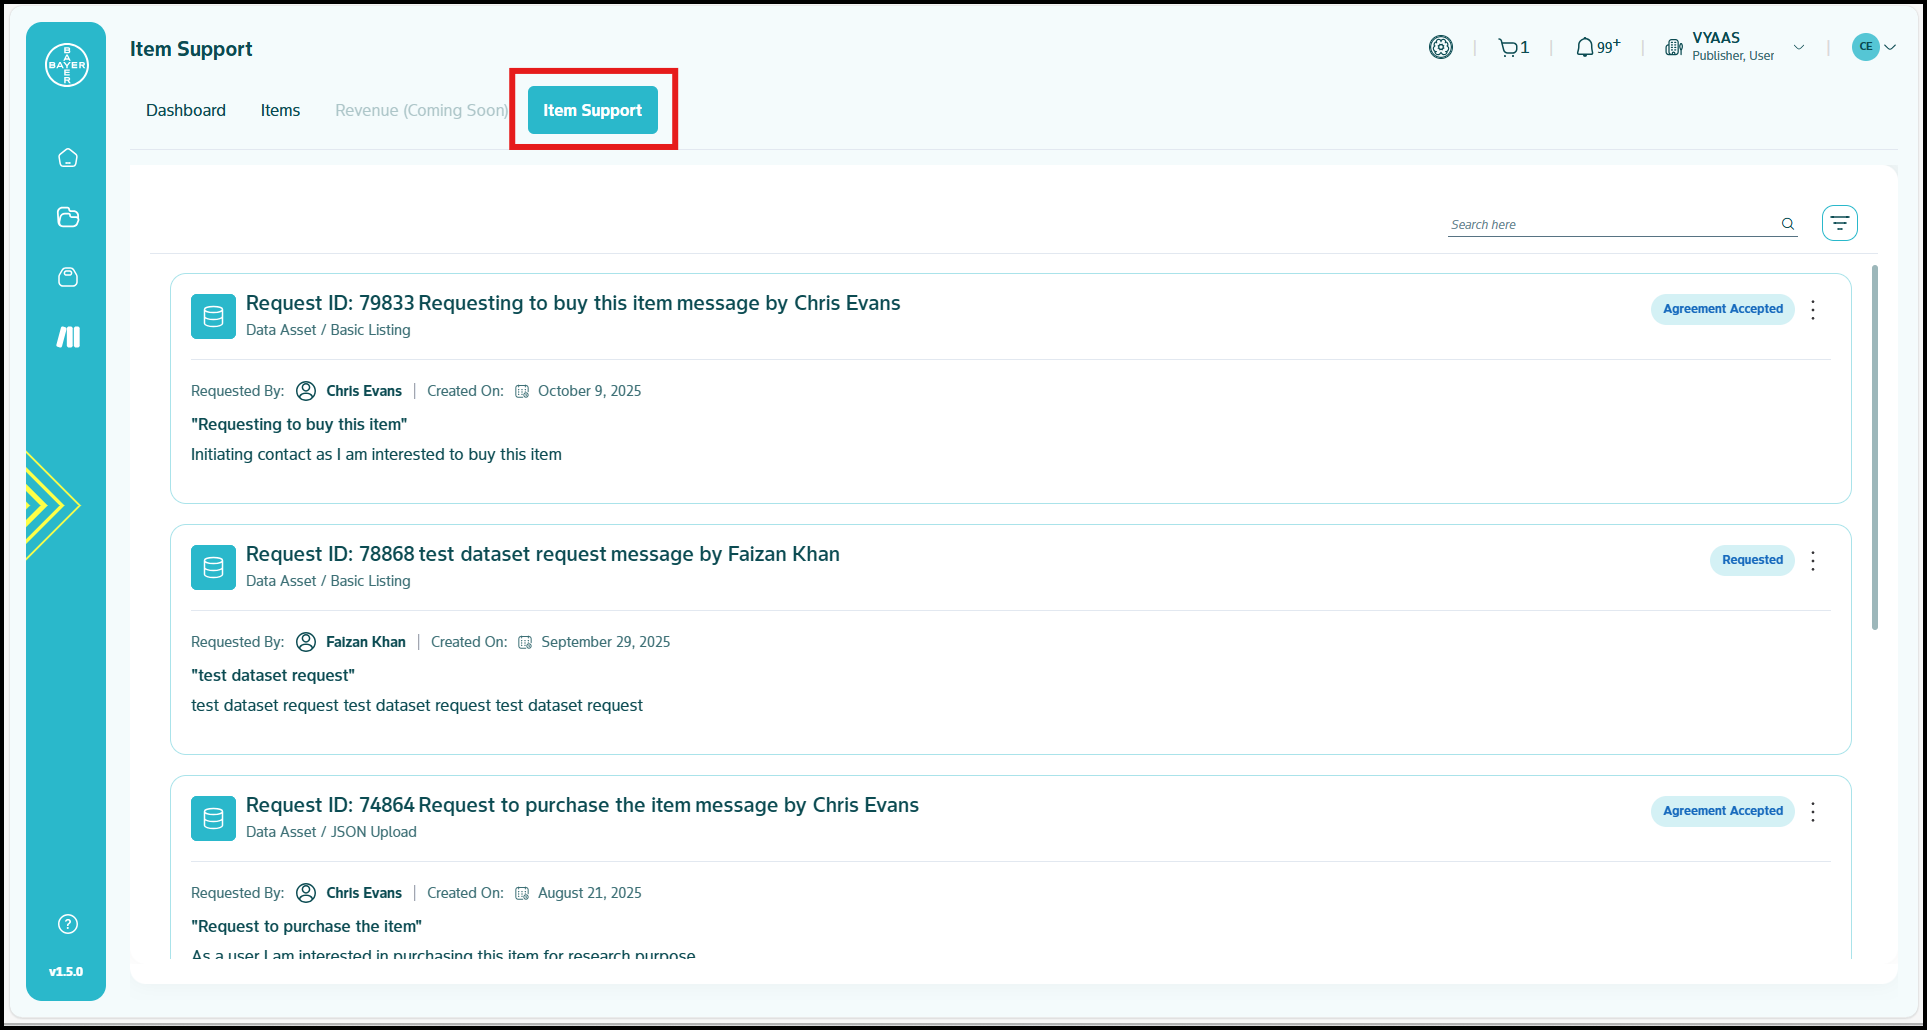
Task: Select the books library sidebar icon
Action: pos(68,337)
